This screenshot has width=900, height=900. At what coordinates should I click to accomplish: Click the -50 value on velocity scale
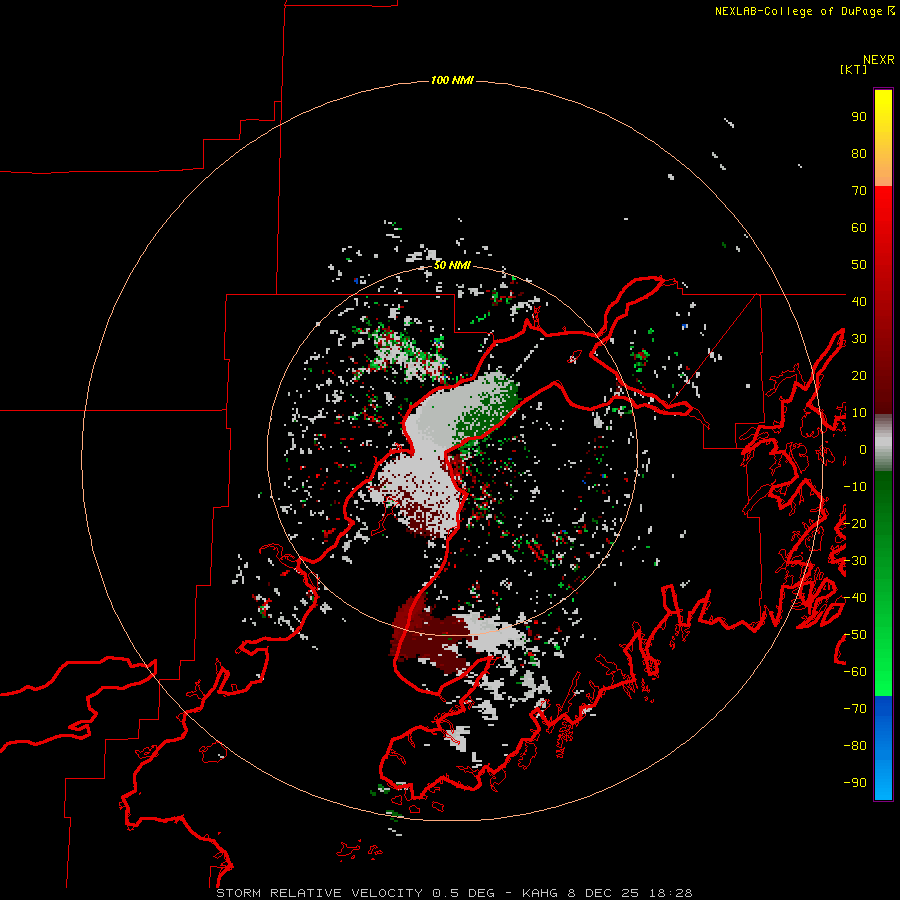click(x=855, y=635)
